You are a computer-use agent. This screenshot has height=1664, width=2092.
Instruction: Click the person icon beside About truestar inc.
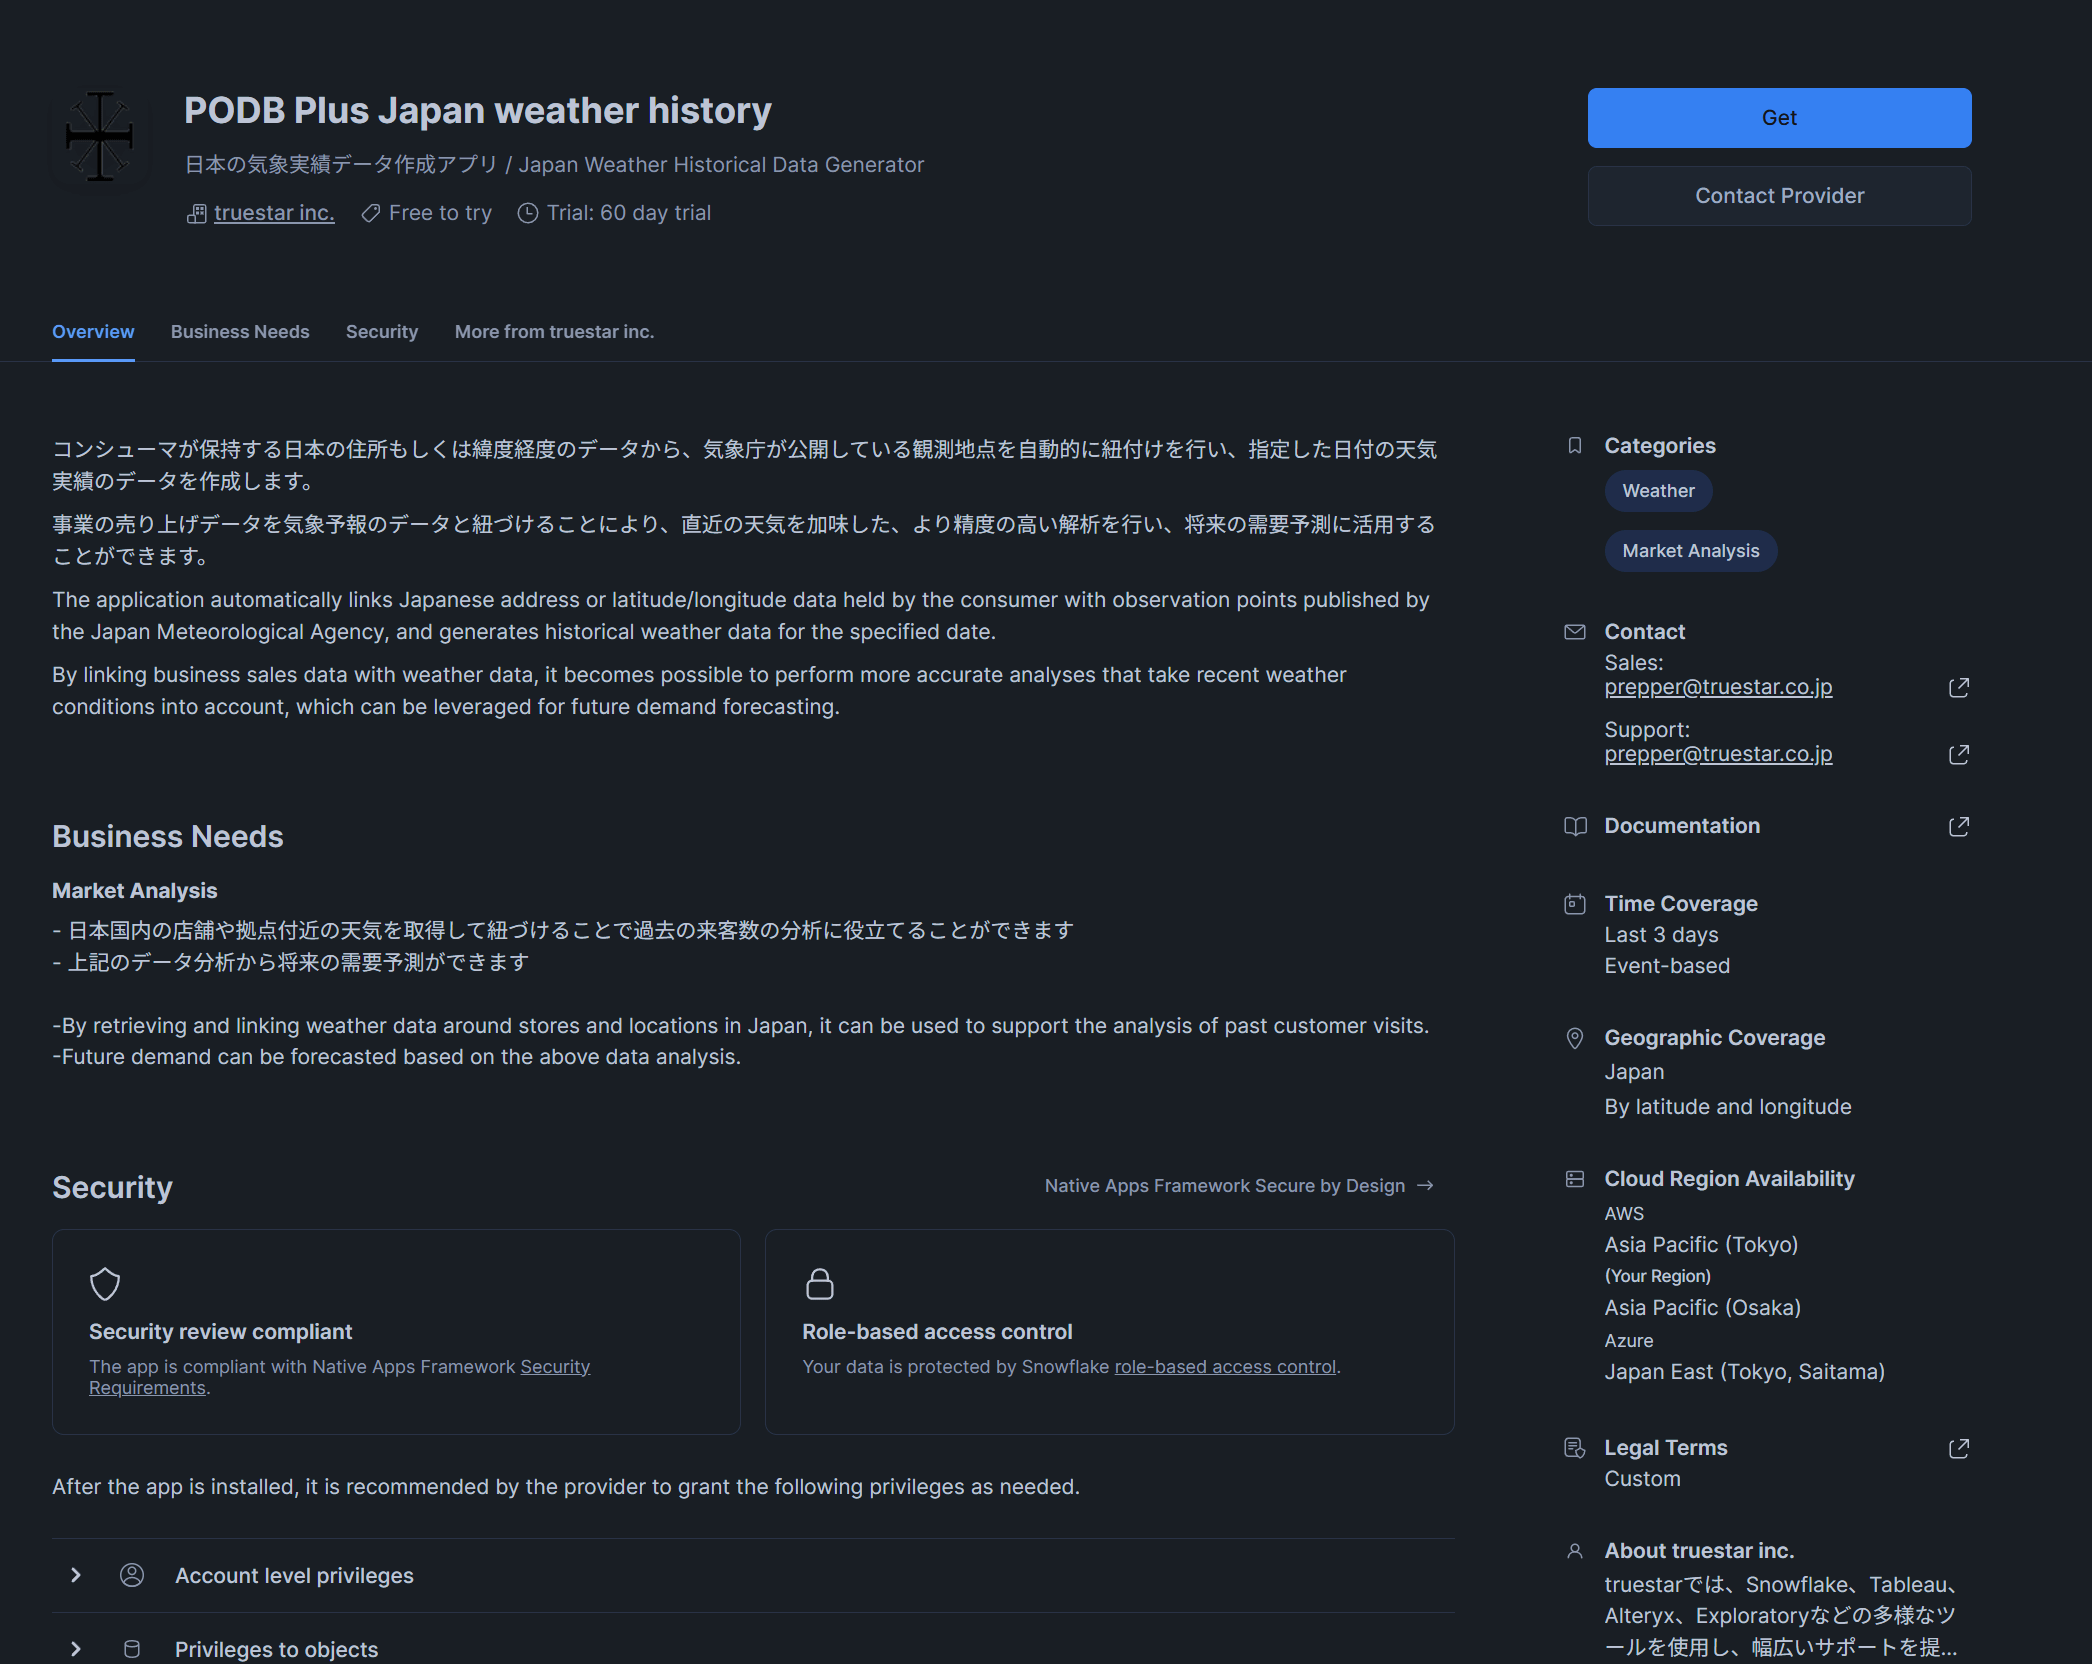[1575, 1552]
